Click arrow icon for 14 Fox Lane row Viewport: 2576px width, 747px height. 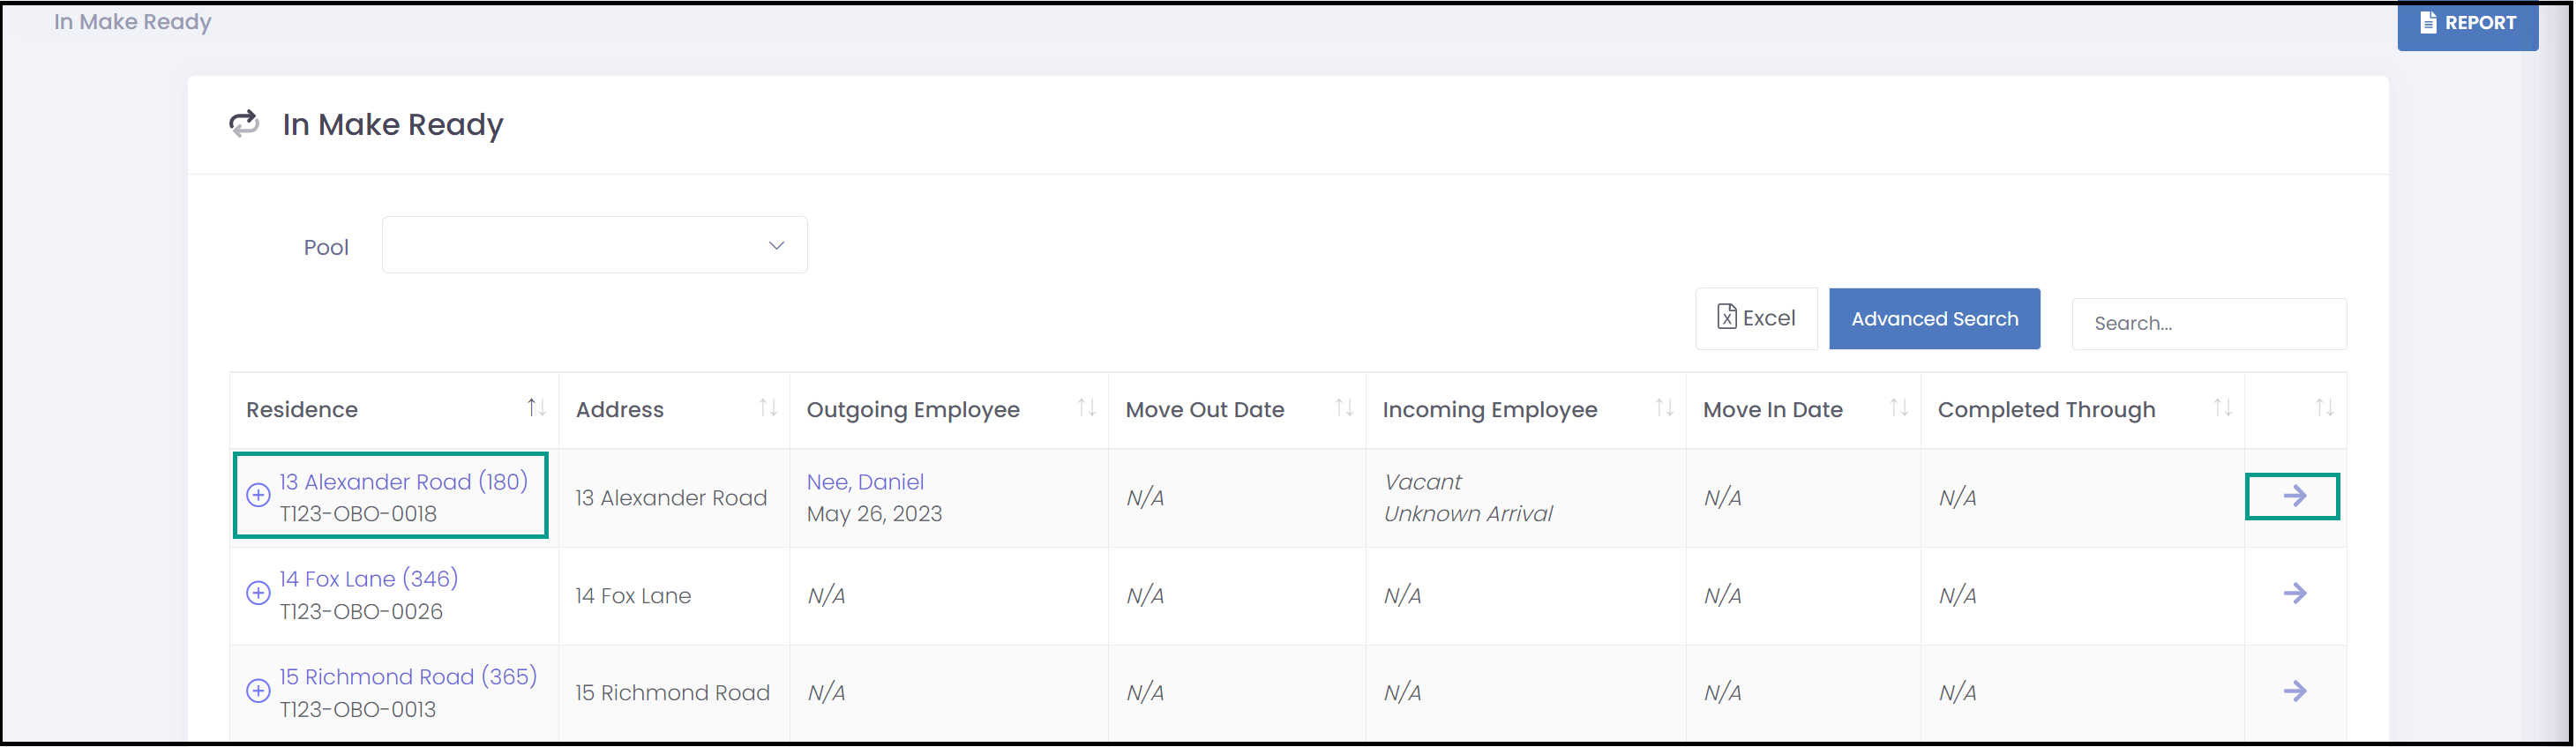pos(2294,593)
